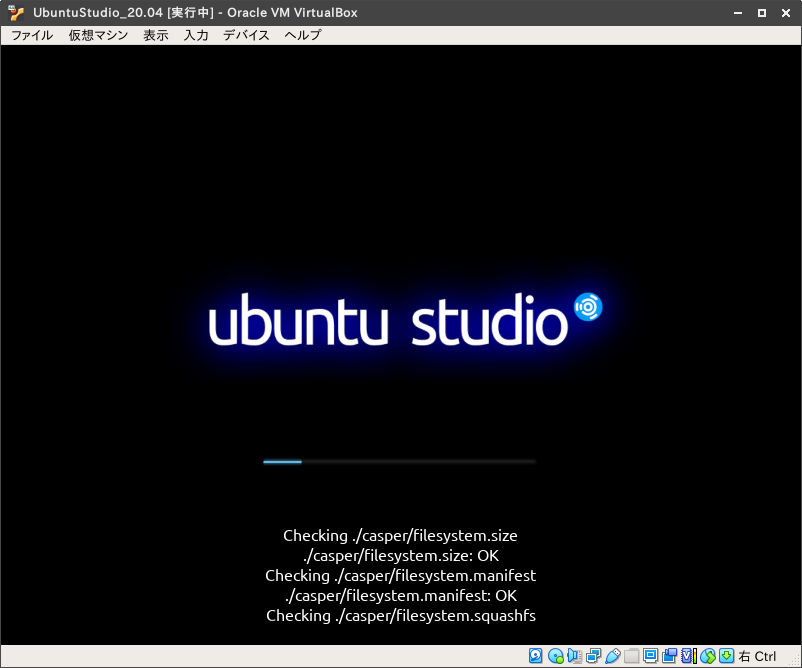Open the 表示 menu
Image resolution: width=802 pixels, height=668 pixels.
tap(155, 35)
